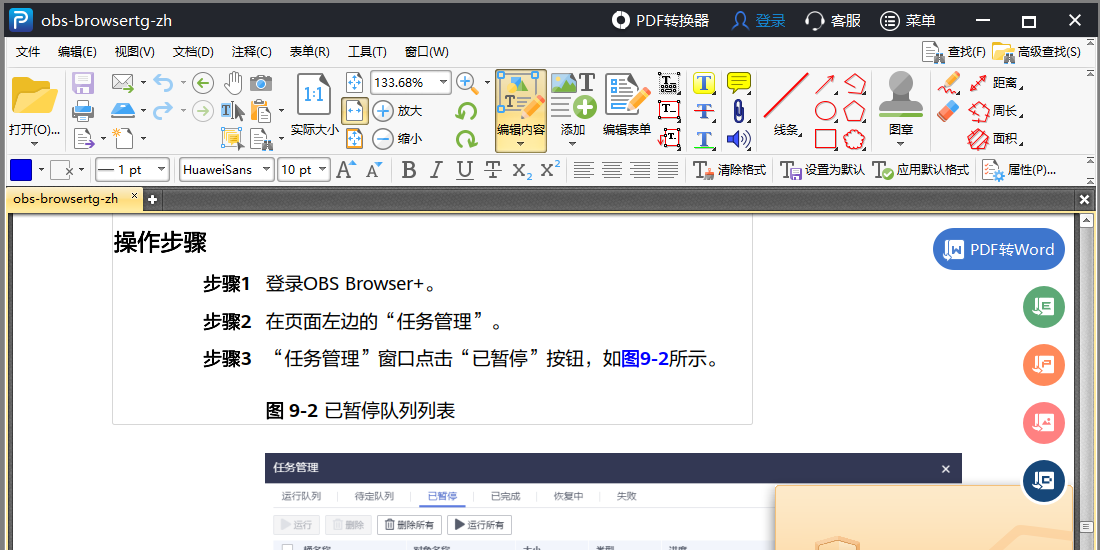Open the 10 pt font size dropdown

[x=323, y=170]
